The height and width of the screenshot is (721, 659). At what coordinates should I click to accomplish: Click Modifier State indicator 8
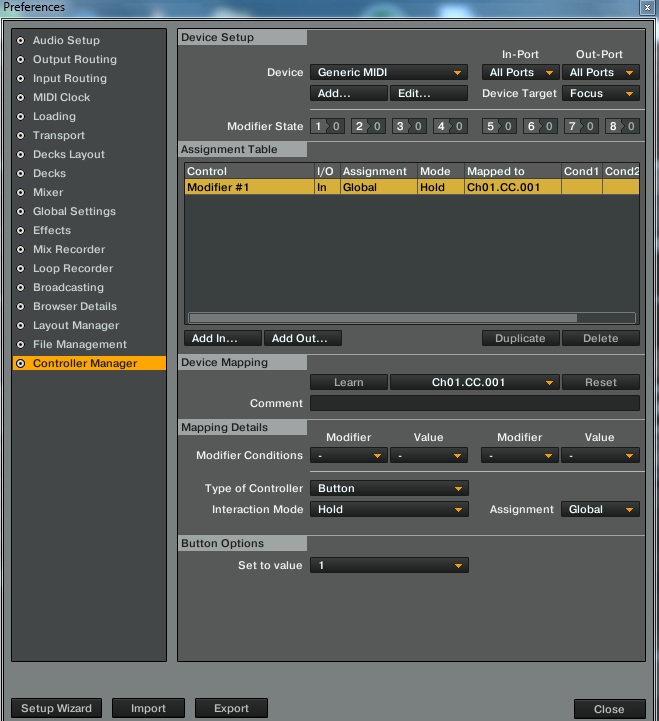622,126
